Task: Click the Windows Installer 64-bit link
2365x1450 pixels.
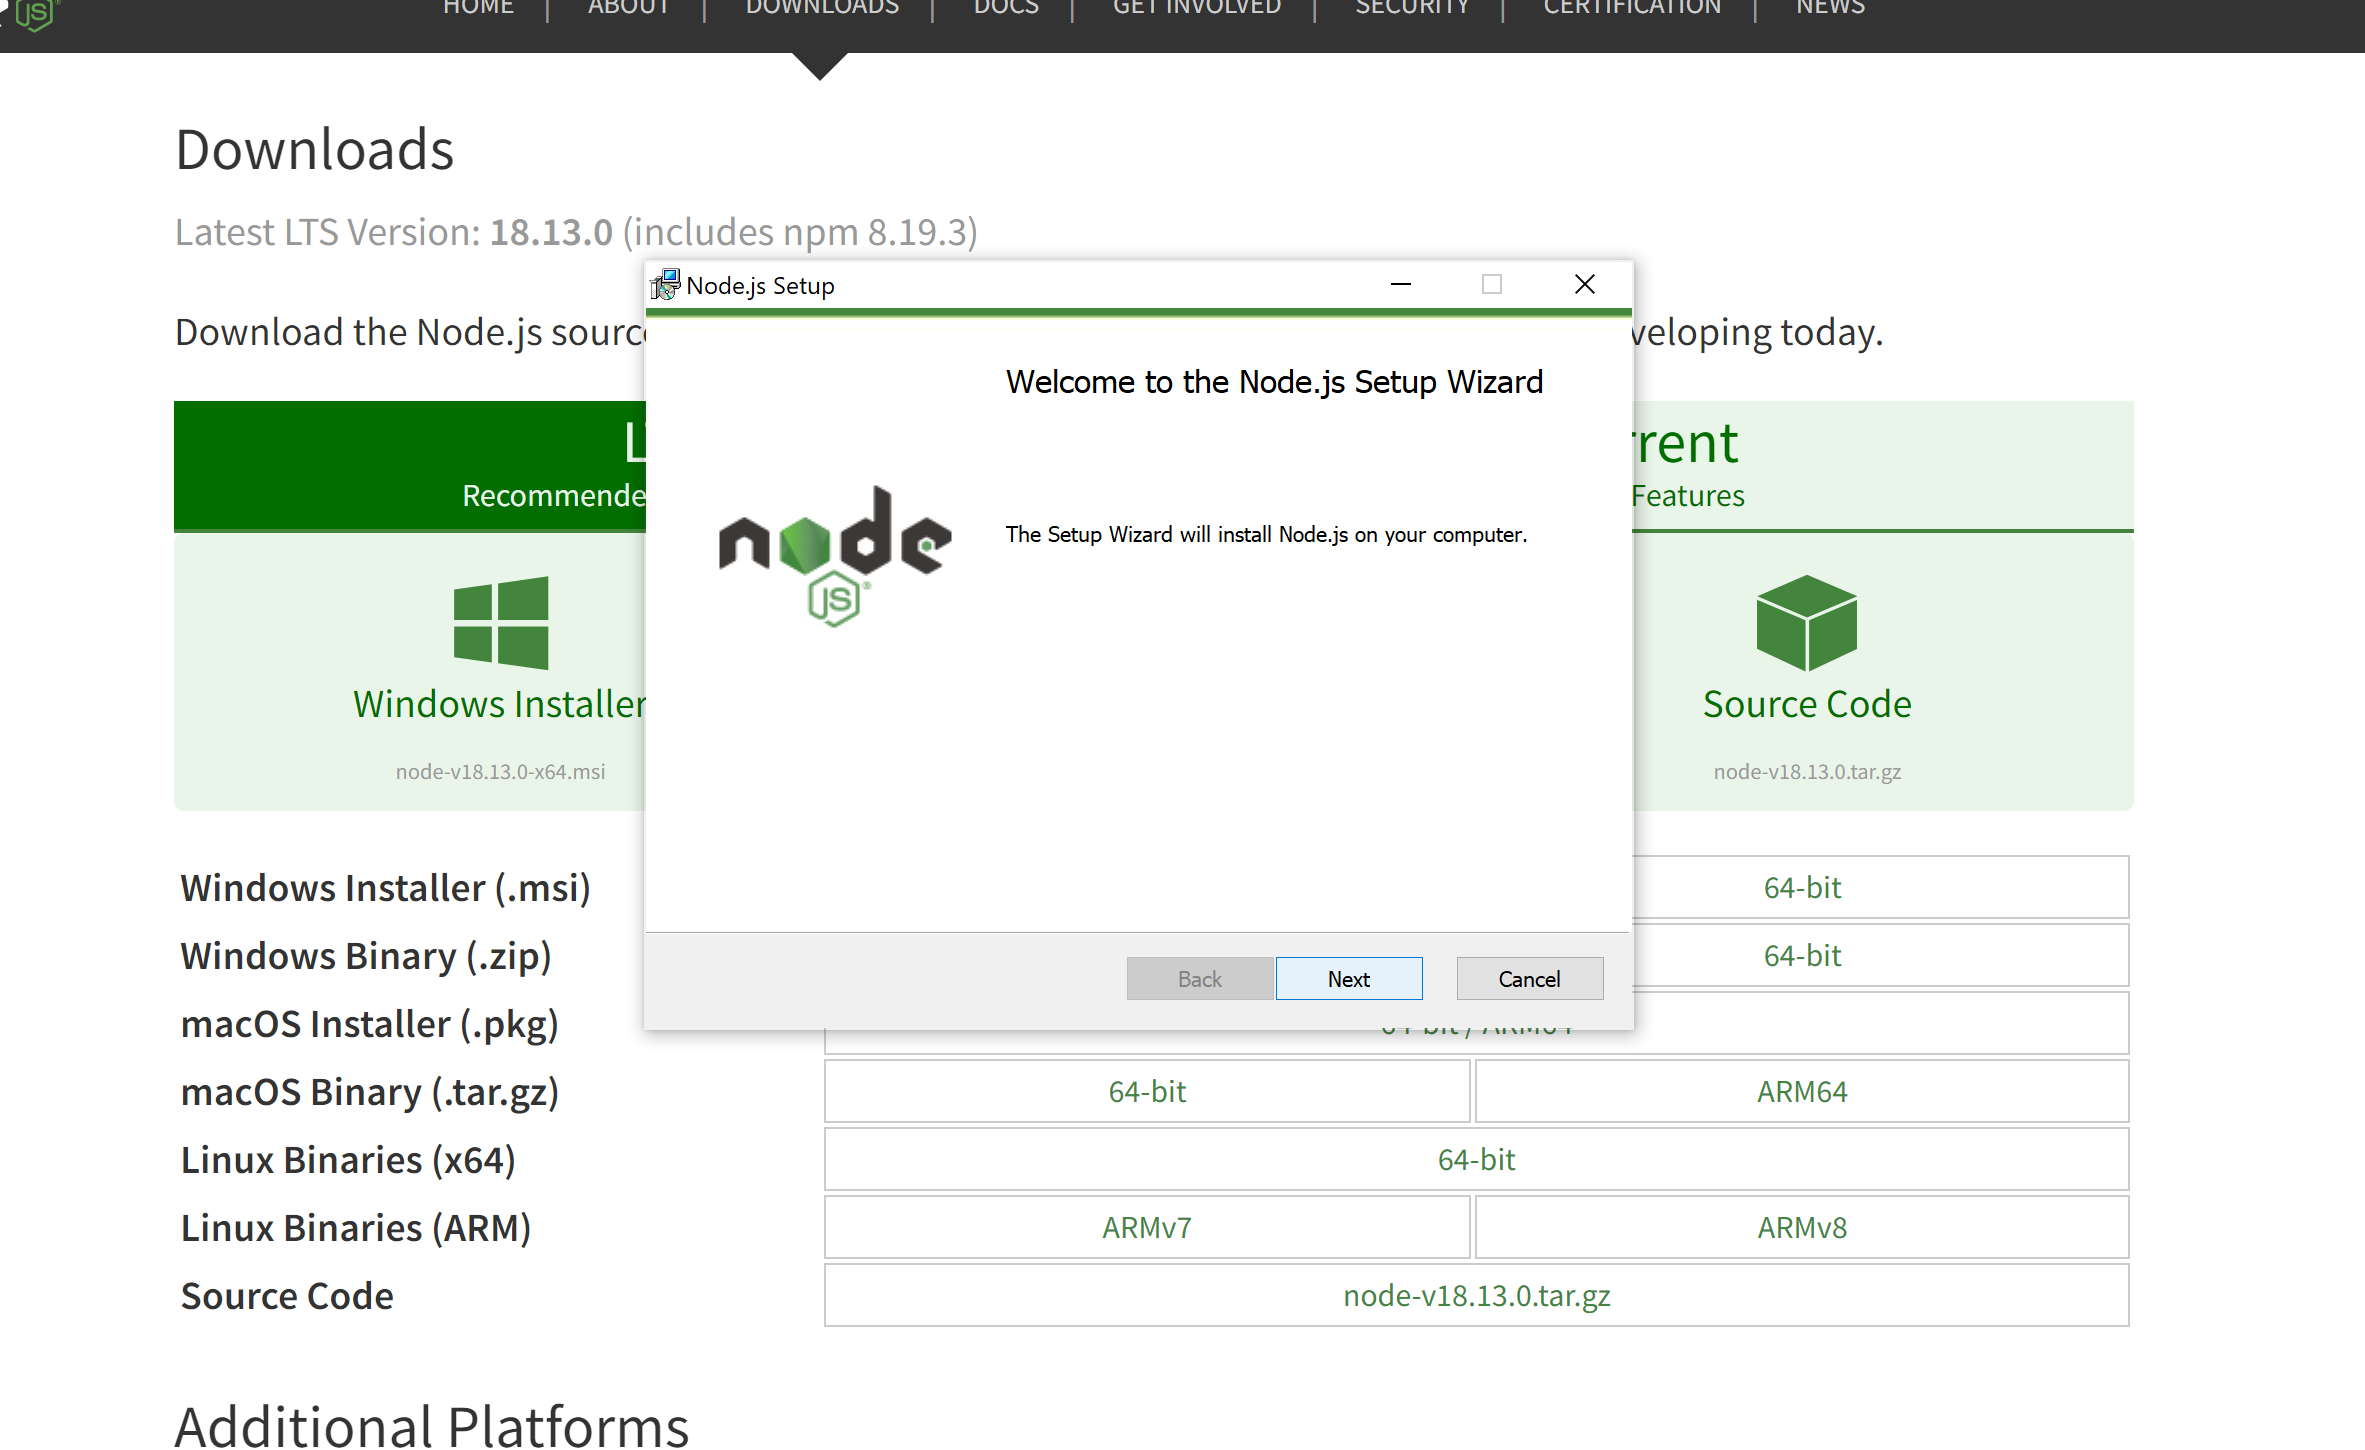Action: (x=1802, y=887)
